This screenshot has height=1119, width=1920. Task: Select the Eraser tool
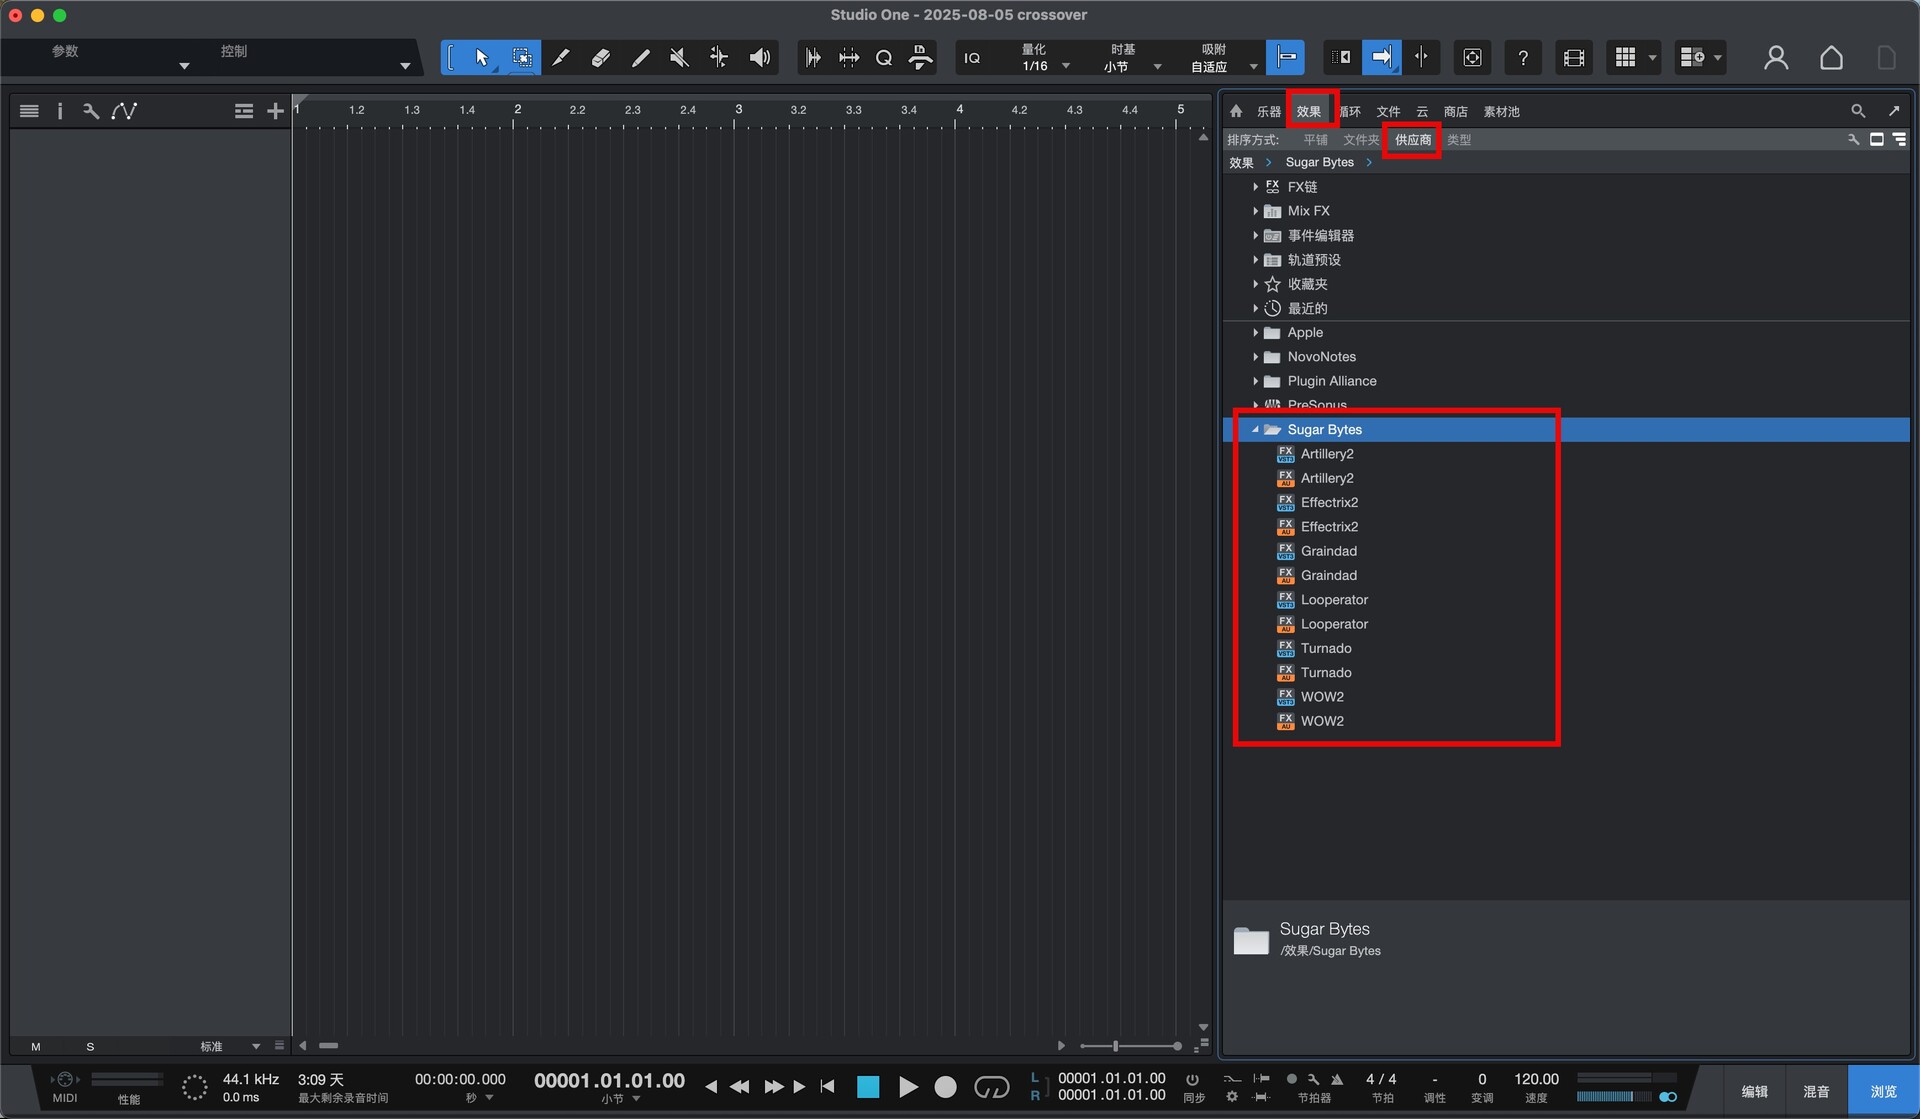[600, 58]
